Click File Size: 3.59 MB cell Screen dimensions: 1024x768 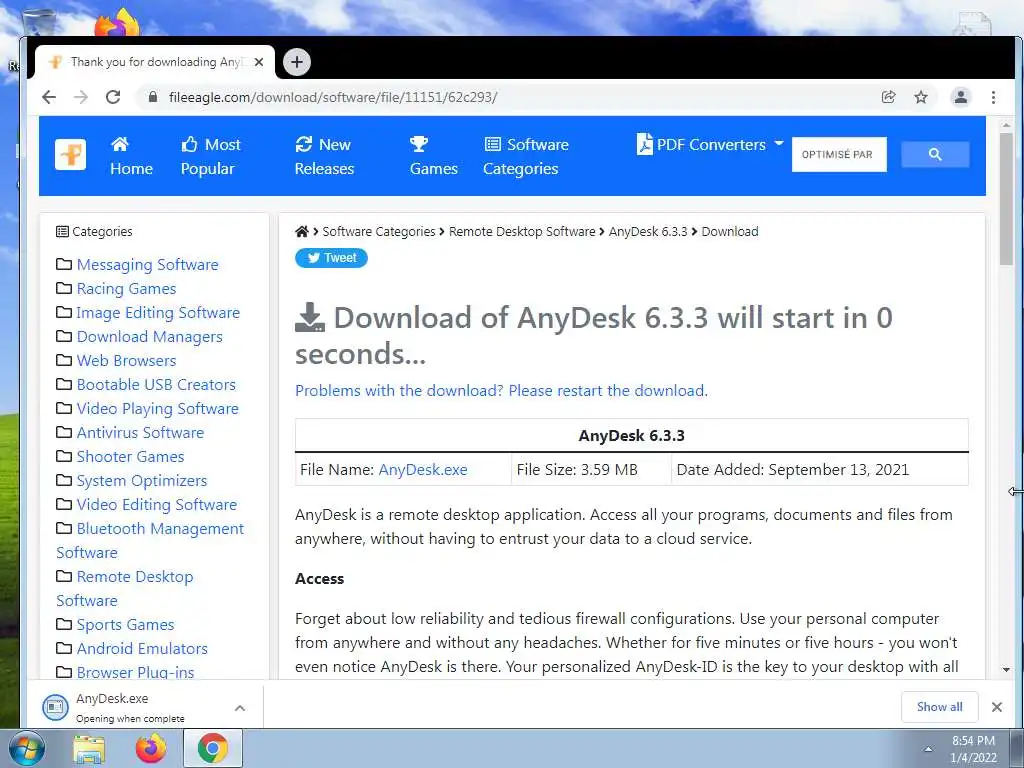[x=591, y=470]
